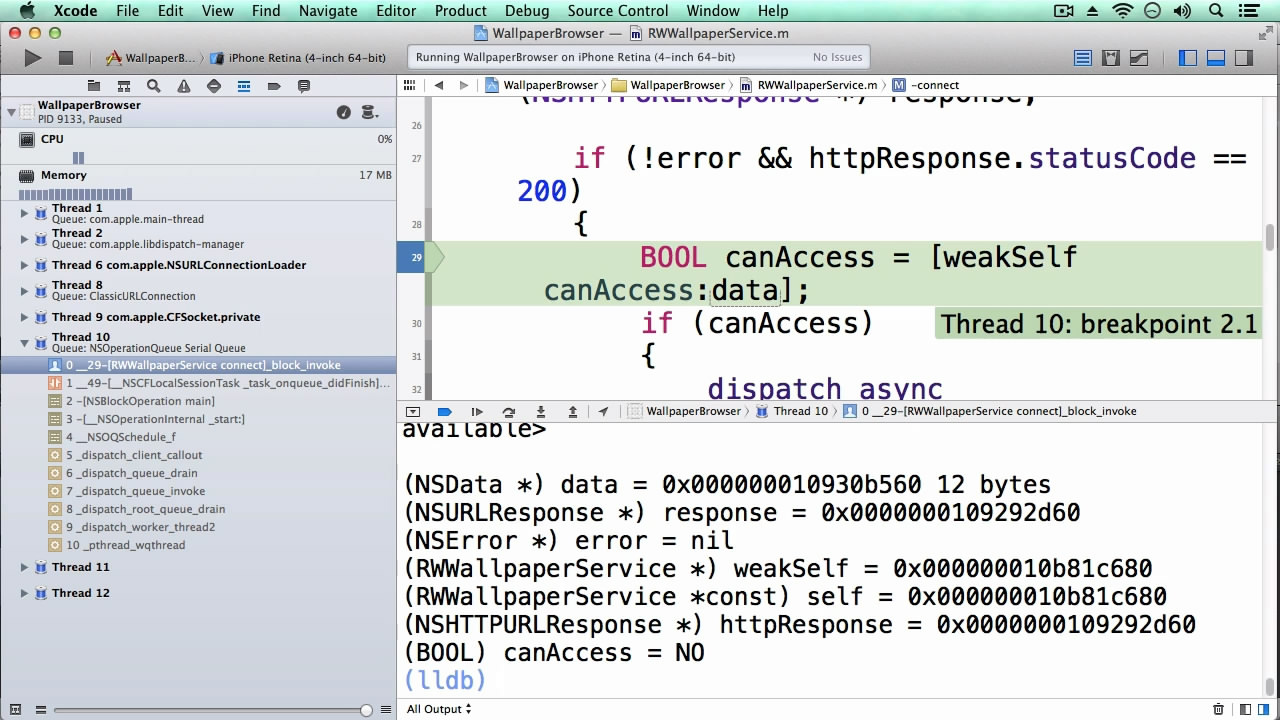Collapse Thread 10 disclosure triangle
The width and height of the screenshot is (1280, 720).
25,342
